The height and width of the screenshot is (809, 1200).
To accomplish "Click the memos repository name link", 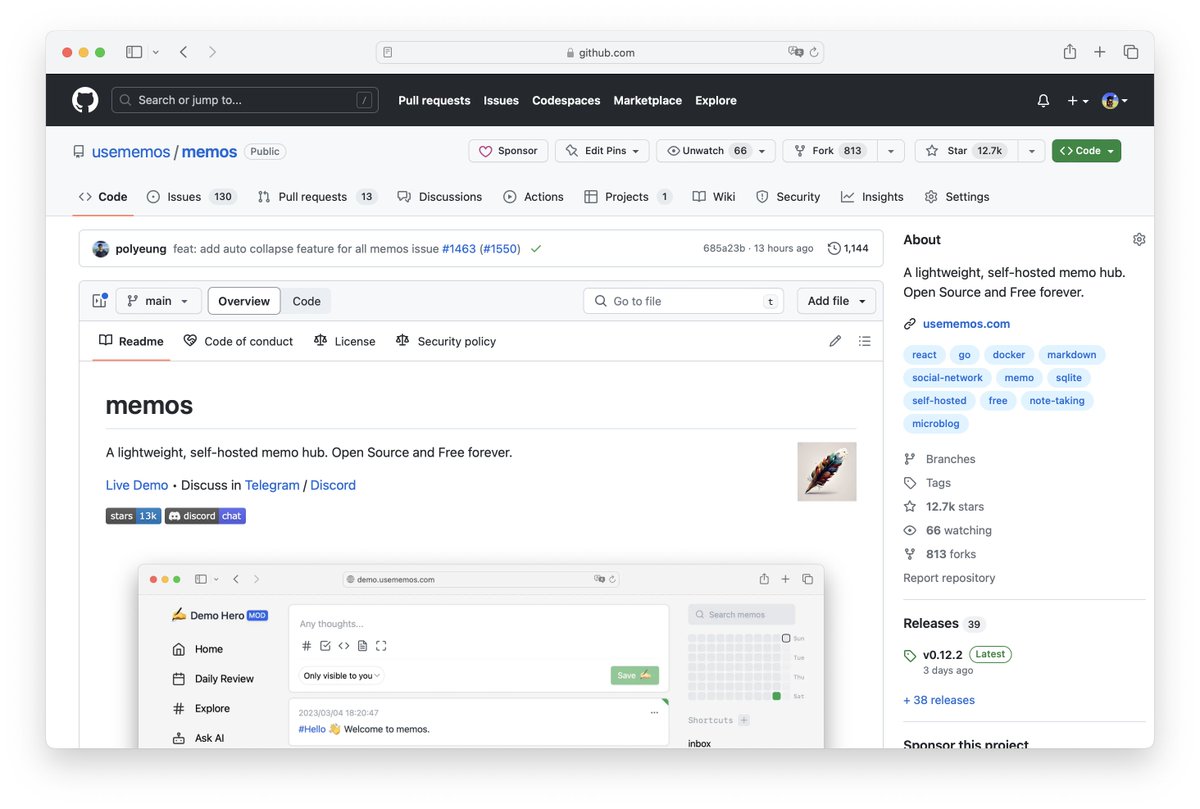I will [209, 152].
